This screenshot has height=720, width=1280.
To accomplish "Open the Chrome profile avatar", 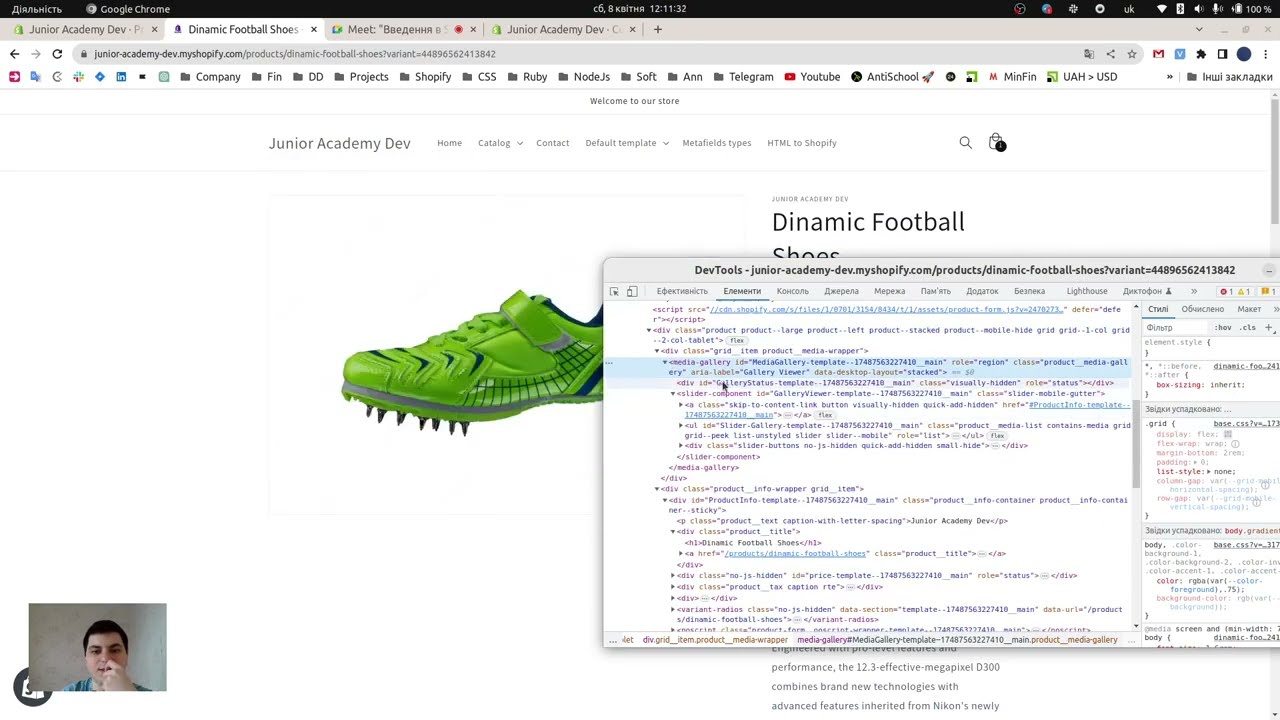I will point(1244,54).
